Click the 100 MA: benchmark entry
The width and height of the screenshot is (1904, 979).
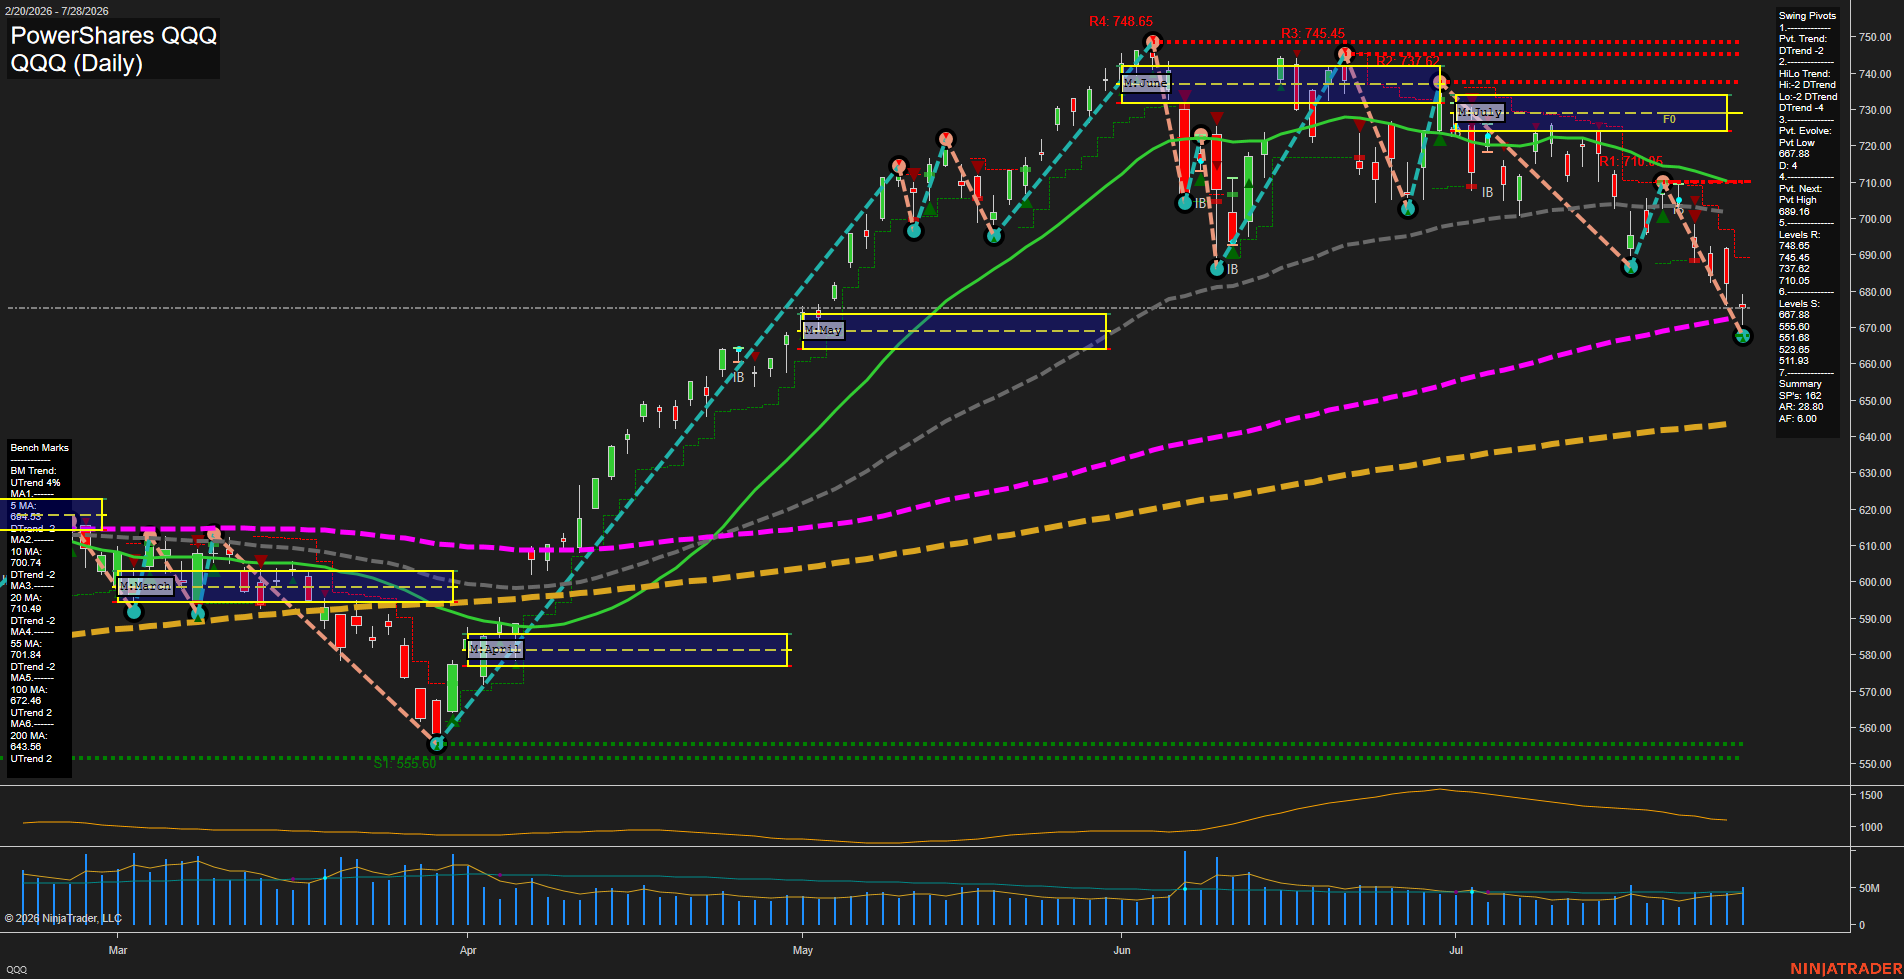pos(29,690)
